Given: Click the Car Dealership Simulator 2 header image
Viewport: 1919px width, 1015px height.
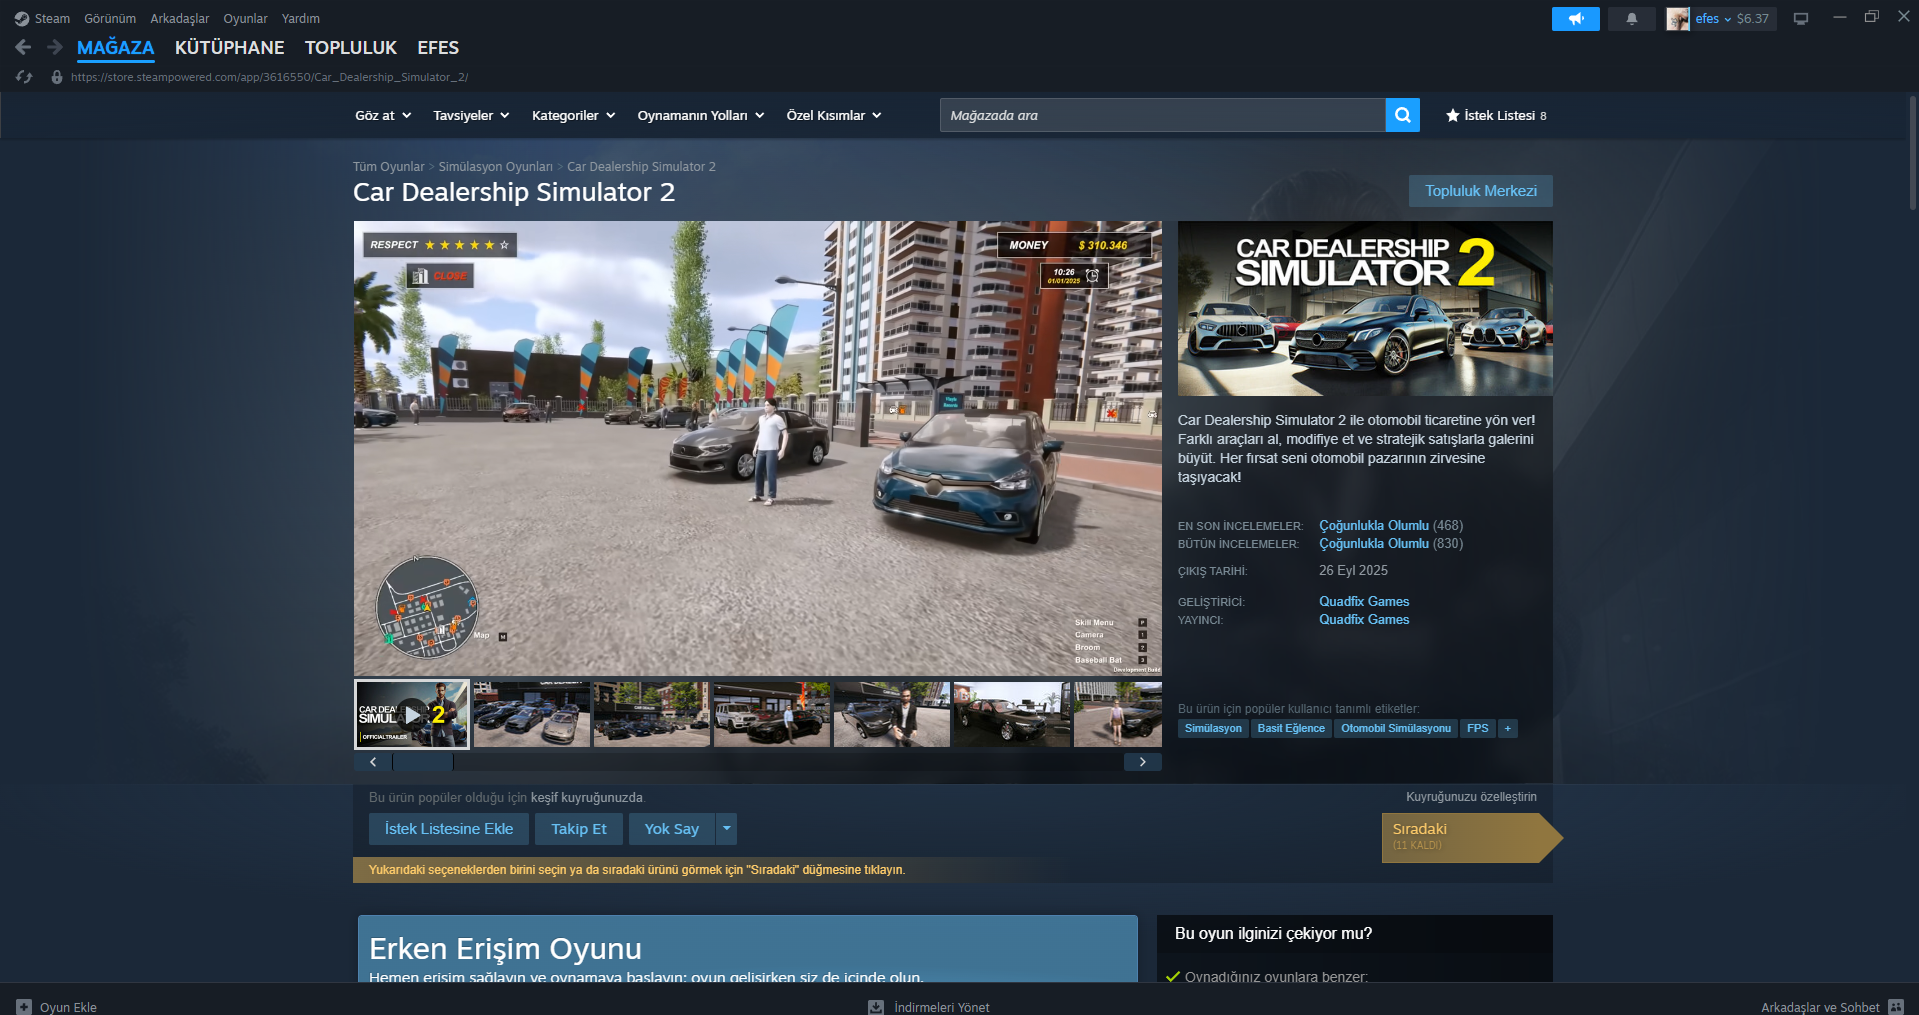Looking at the screenshot, I should point(1365,308).
